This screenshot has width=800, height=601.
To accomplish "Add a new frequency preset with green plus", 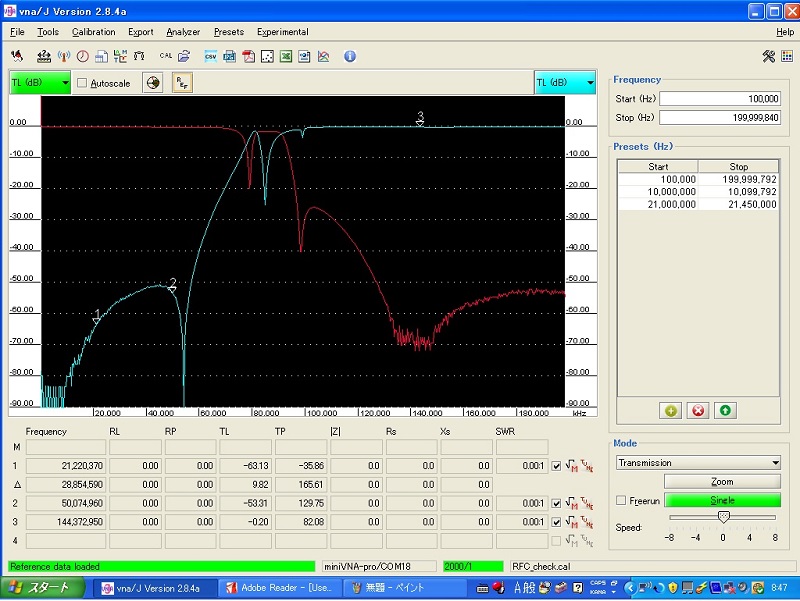I will 670,410.
